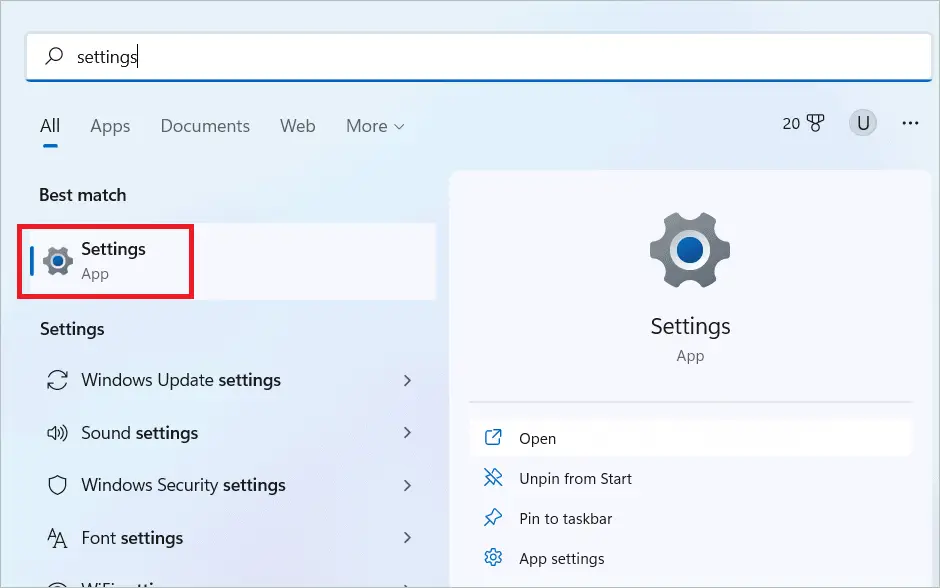The width and height of the screenshot is (940, 588).
Task: Click the Settings section heading in the results list
Action: click(72, 329)
